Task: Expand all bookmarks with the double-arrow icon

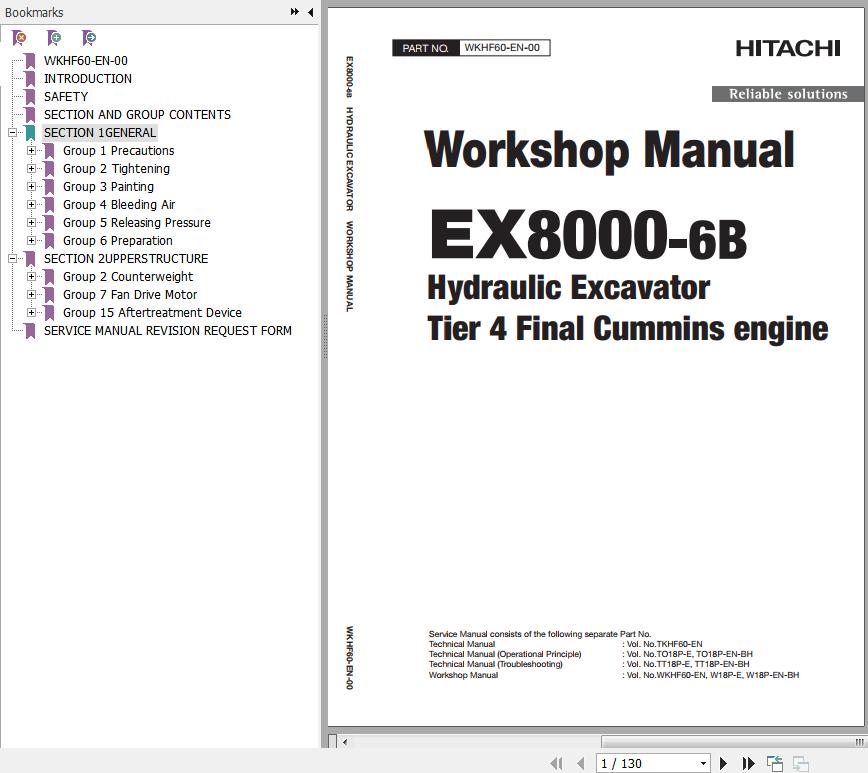Action: click(294, 12)
